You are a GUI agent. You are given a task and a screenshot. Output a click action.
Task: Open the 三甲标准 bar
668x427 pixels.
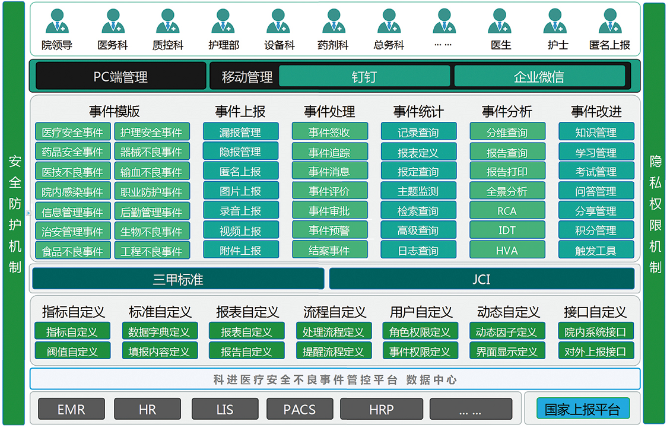(x=178, y=279)
